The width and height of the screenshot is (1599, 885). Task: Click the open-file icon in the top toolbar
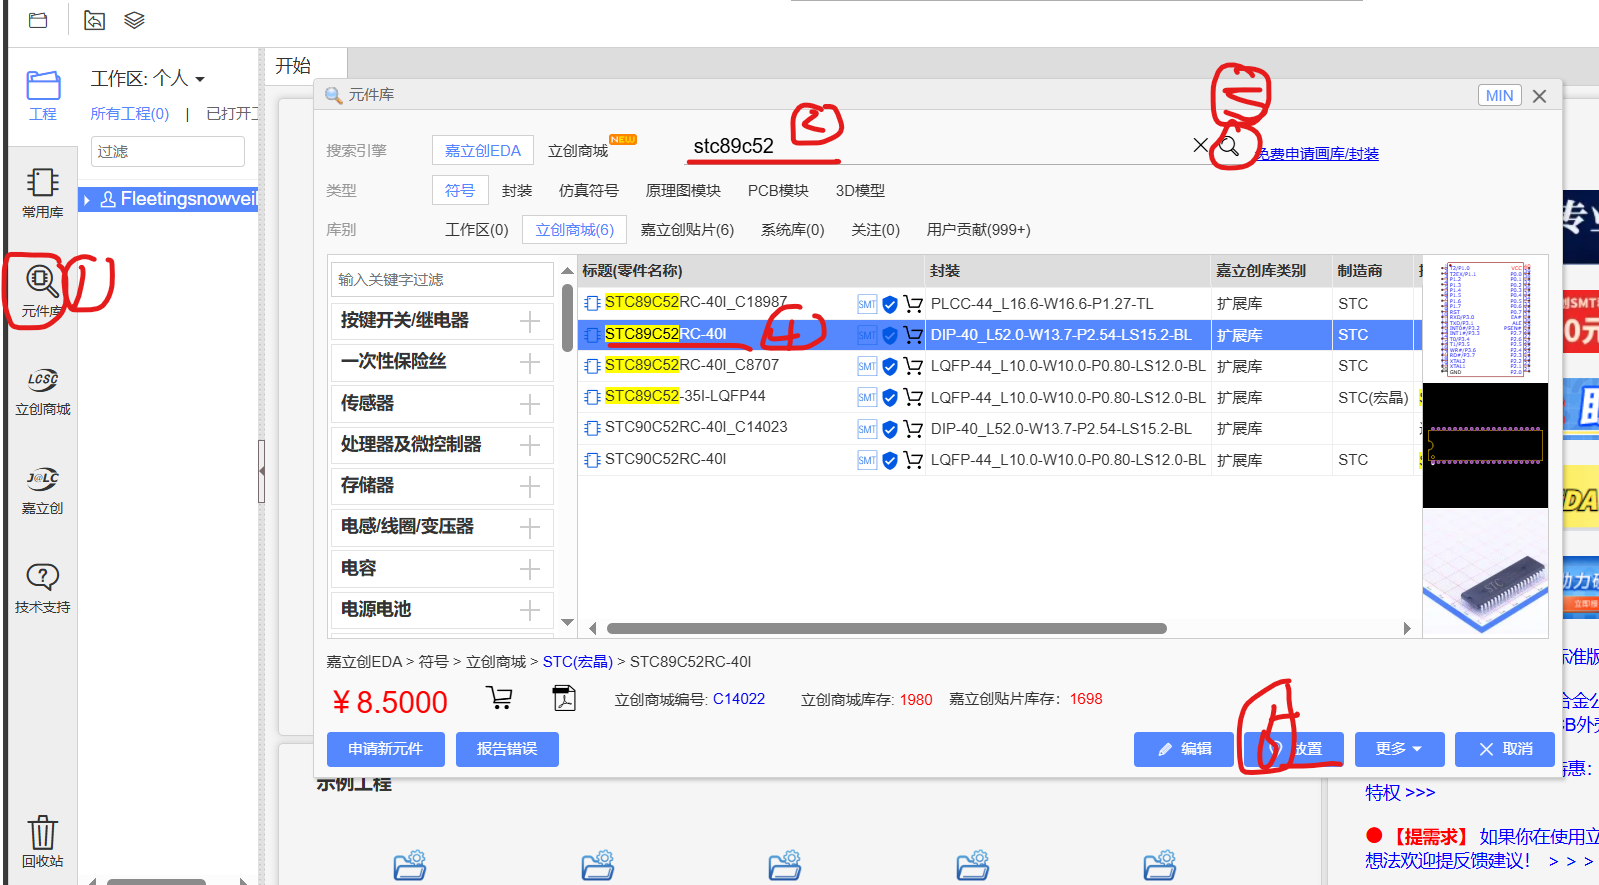pos(94,20)
